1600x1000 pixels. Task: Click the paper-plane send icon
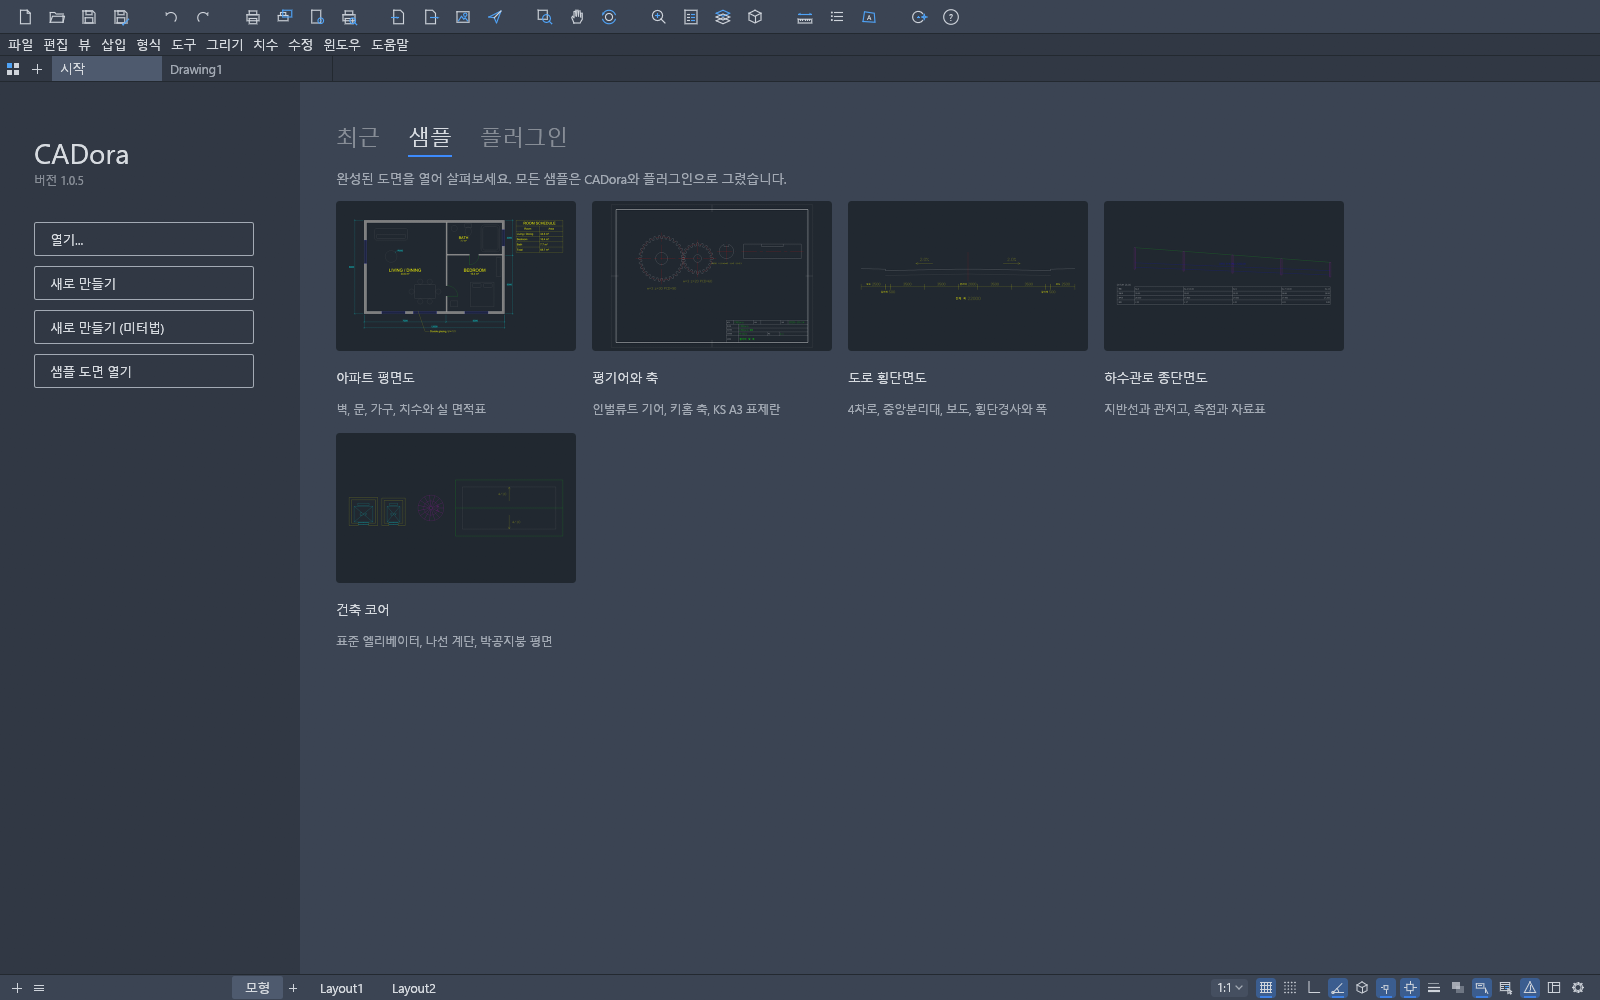click(495, 17)
